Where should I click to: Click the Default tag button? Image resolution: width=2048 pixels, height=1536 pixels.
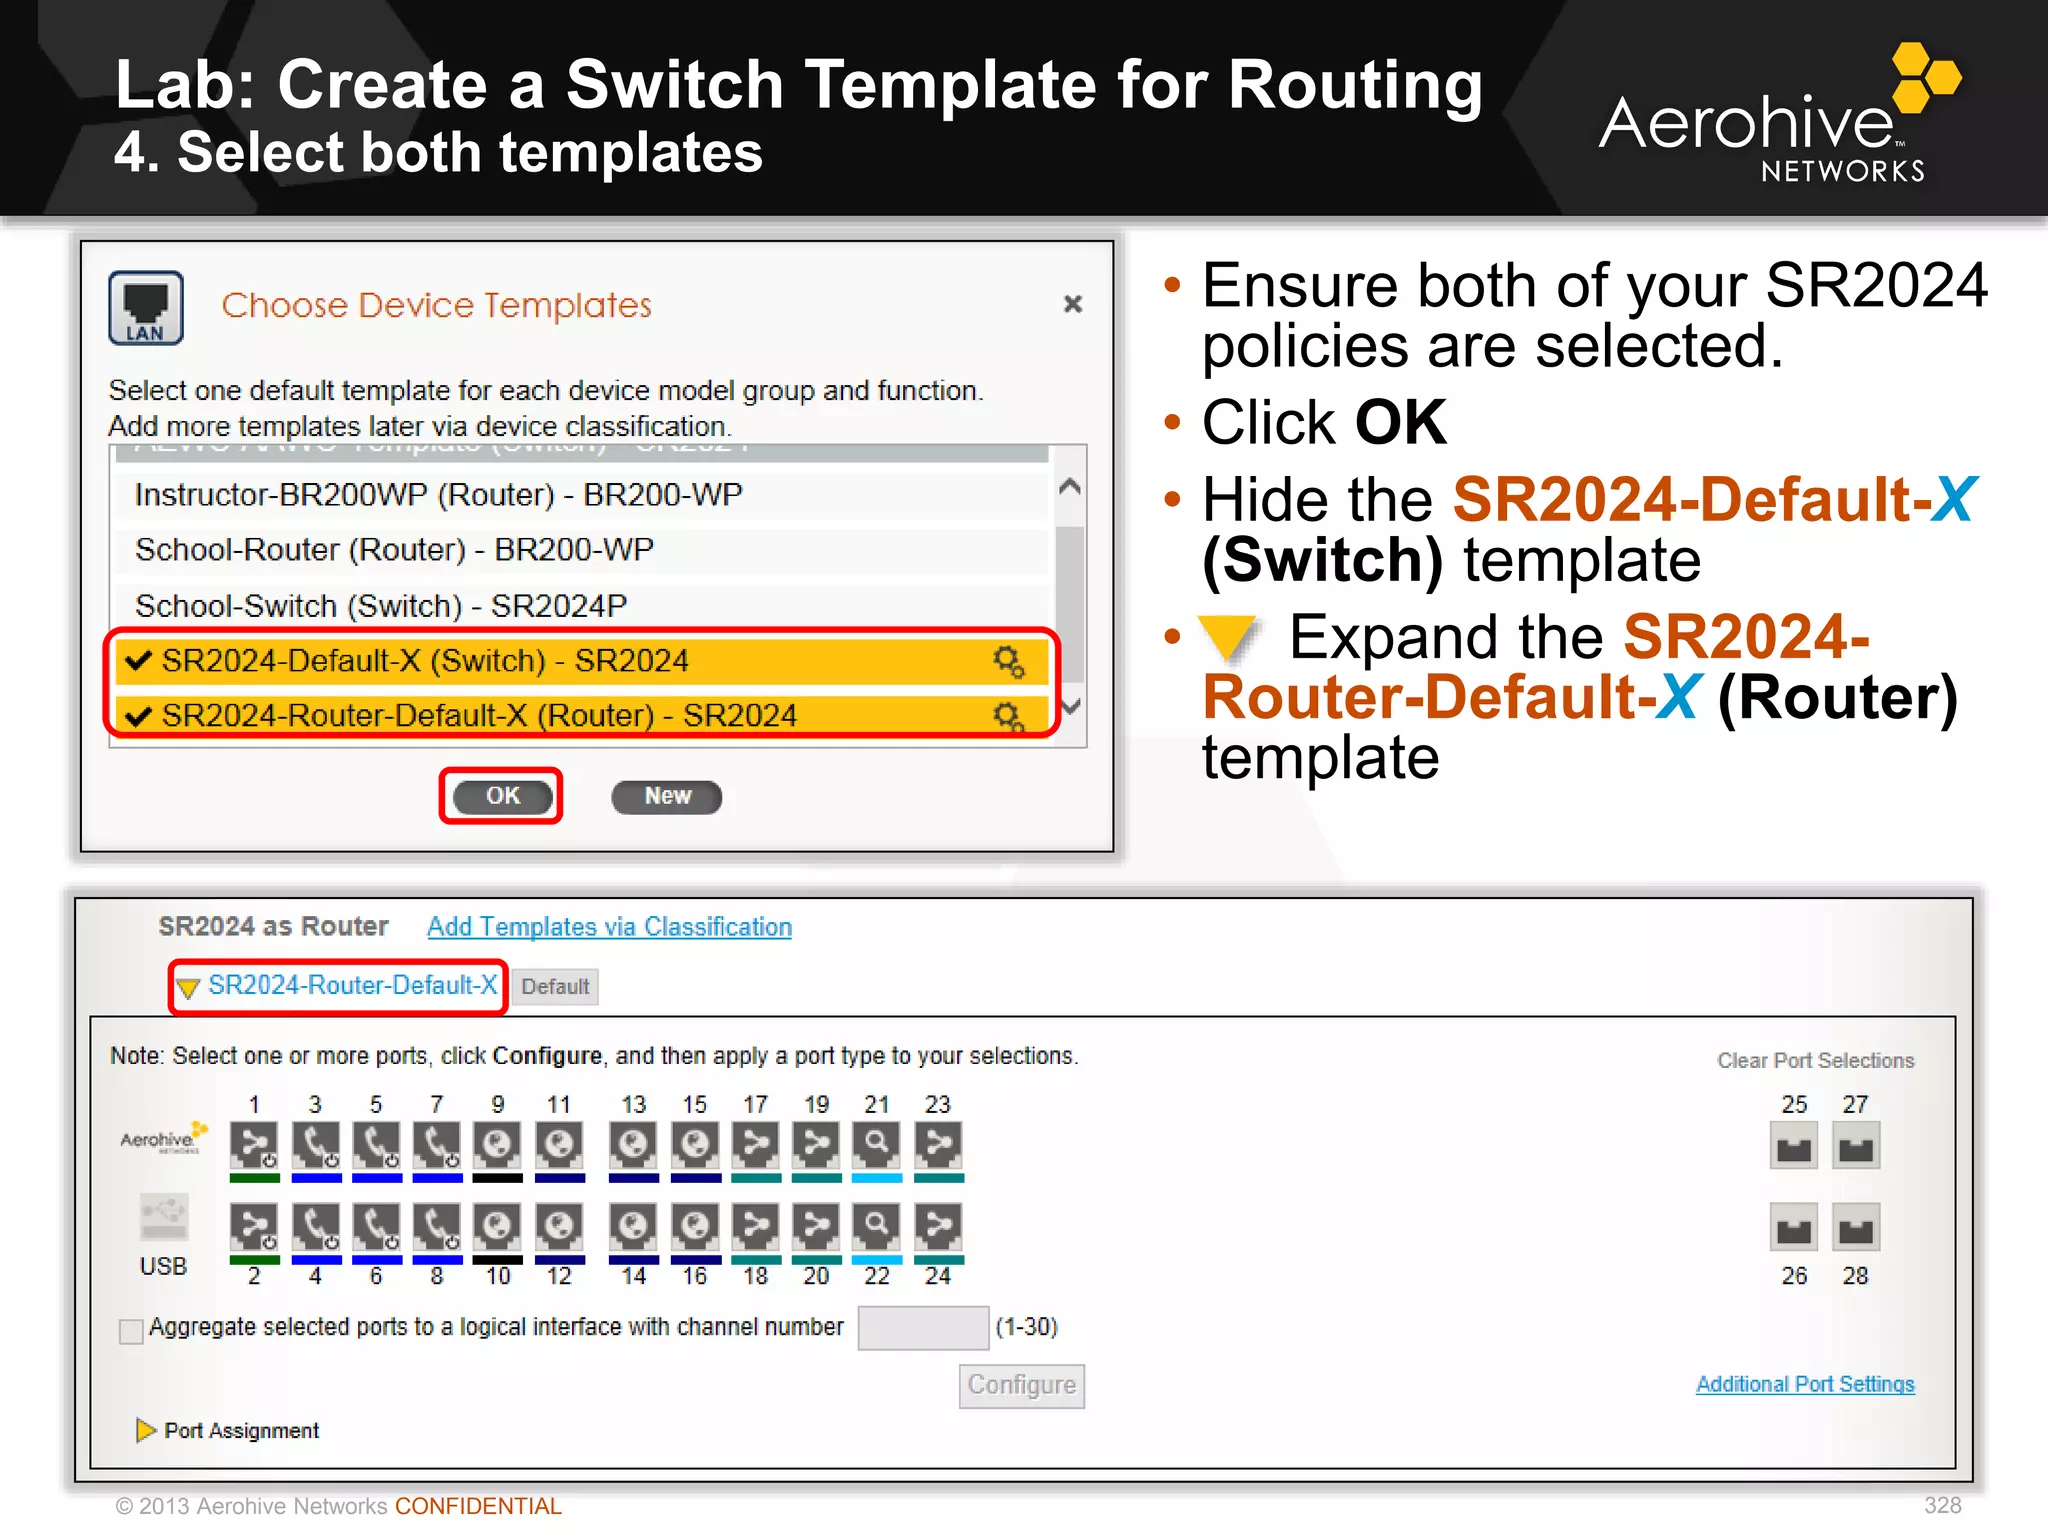coord(555,987)
